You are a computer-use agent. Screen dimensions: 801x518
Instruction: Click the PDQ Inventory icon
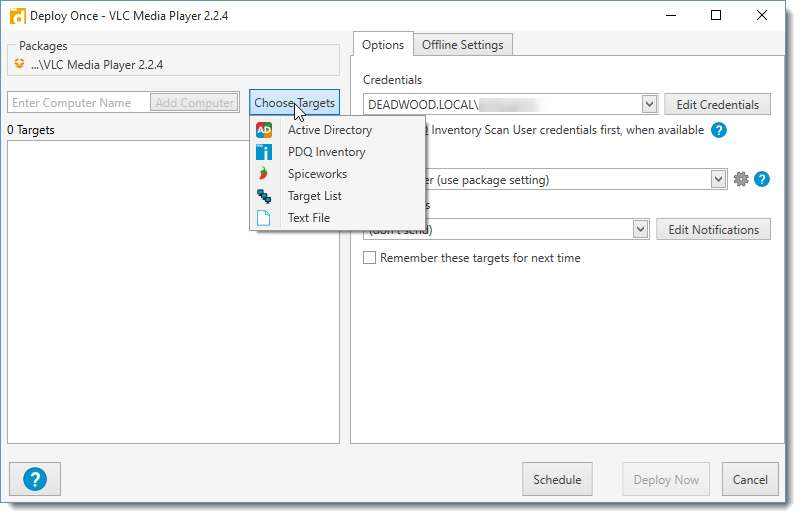pos(264,152)
